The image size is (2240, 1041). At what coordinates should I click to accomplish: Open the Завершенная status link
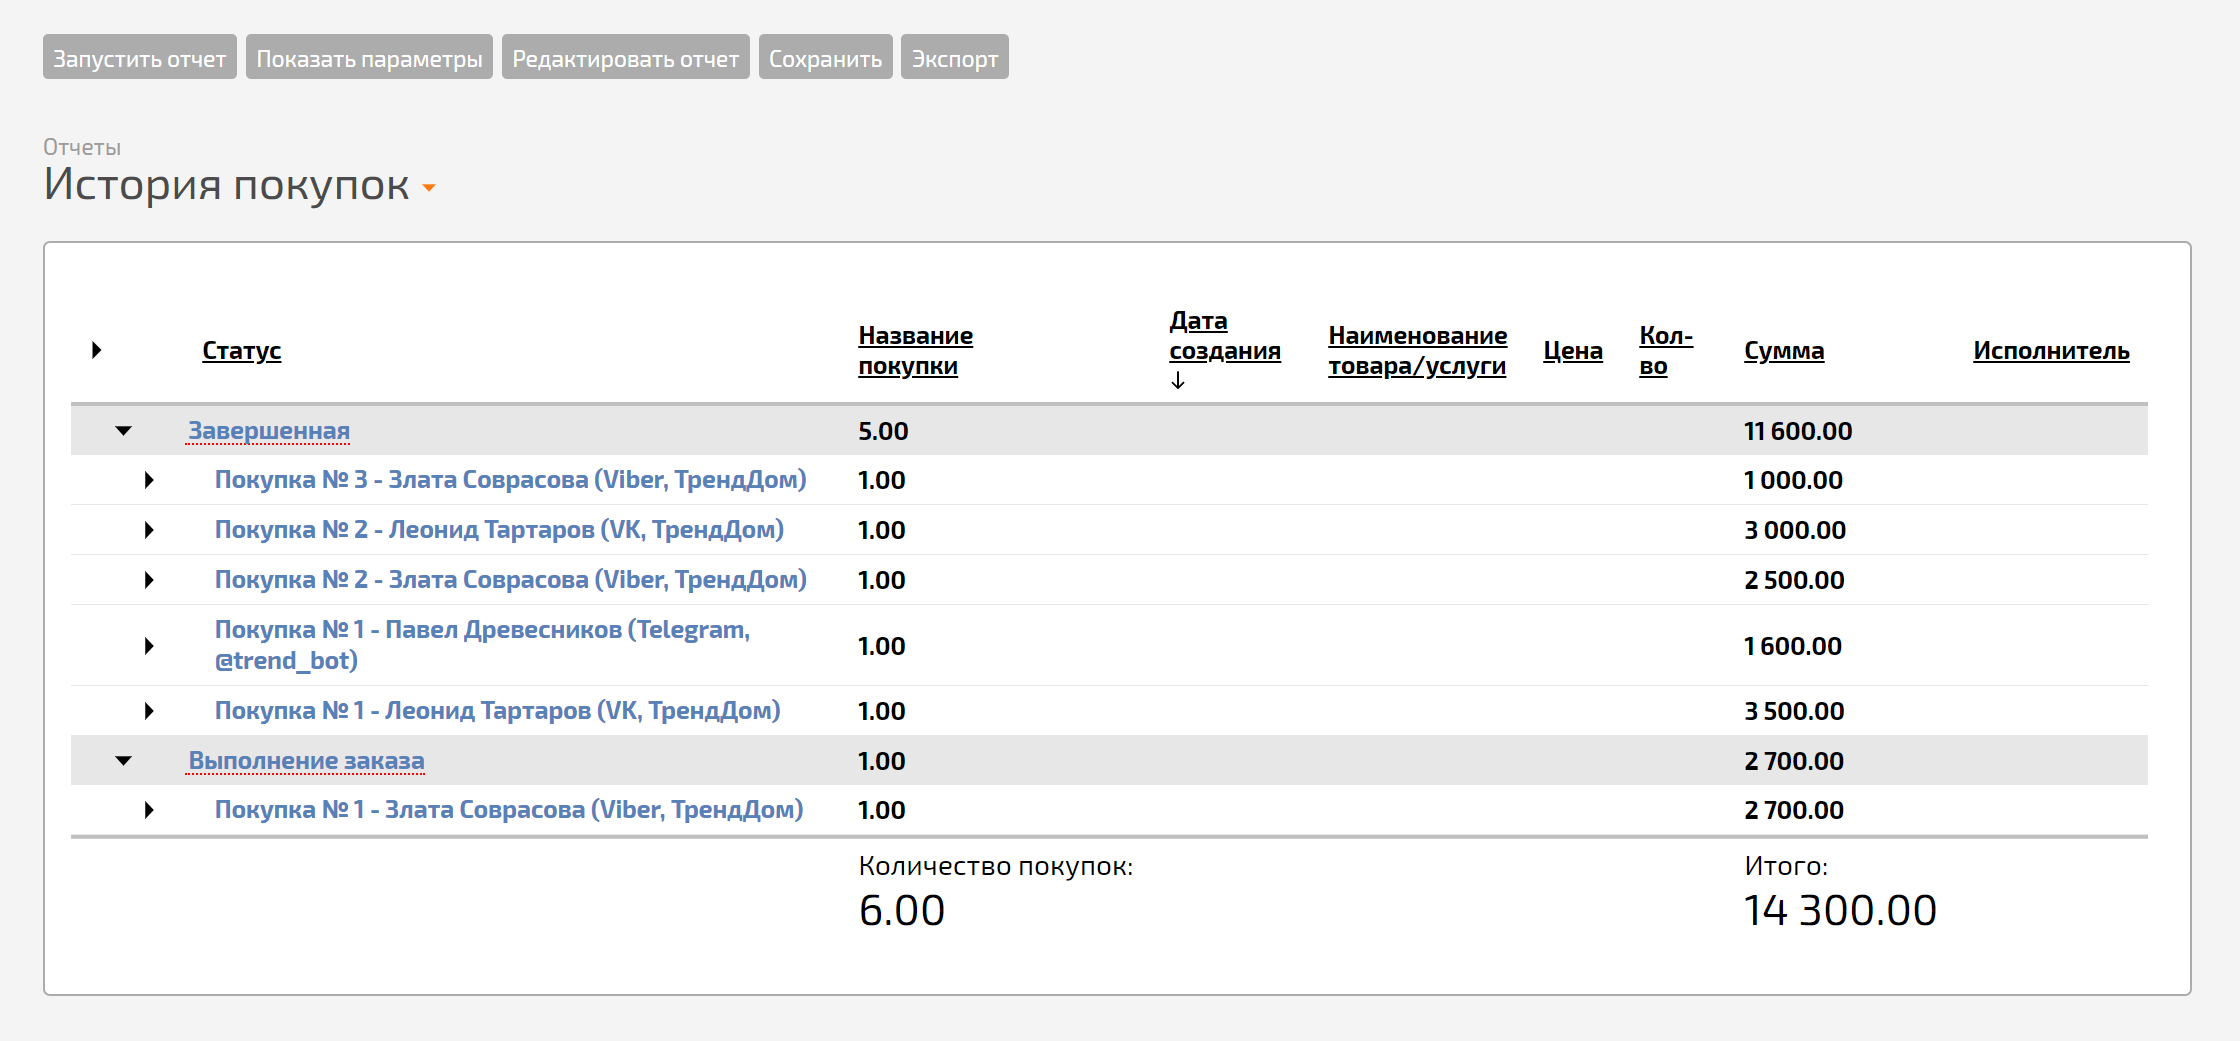click(x=269, y=431)
